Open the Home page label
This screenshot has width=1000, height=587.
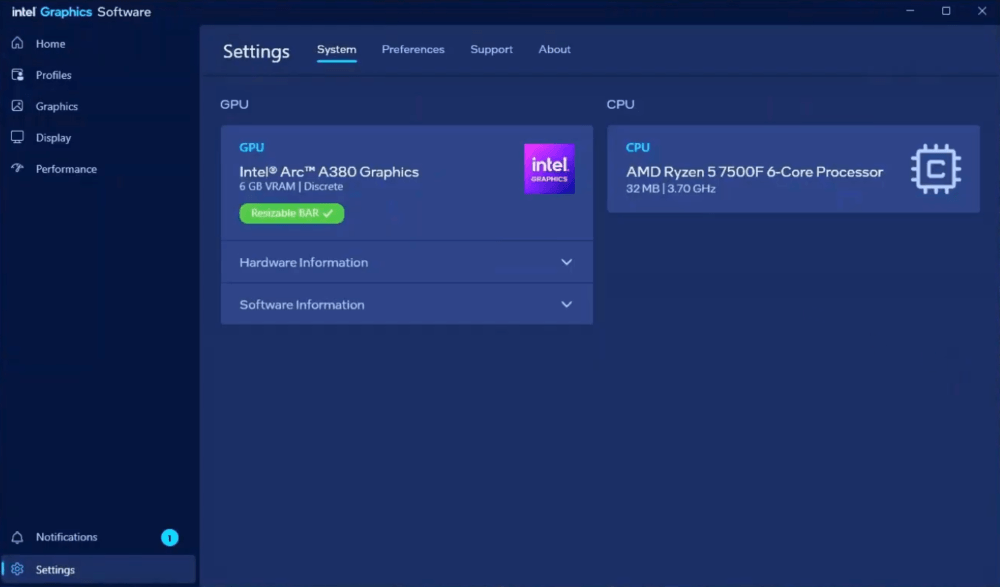(x=50, y=43)
